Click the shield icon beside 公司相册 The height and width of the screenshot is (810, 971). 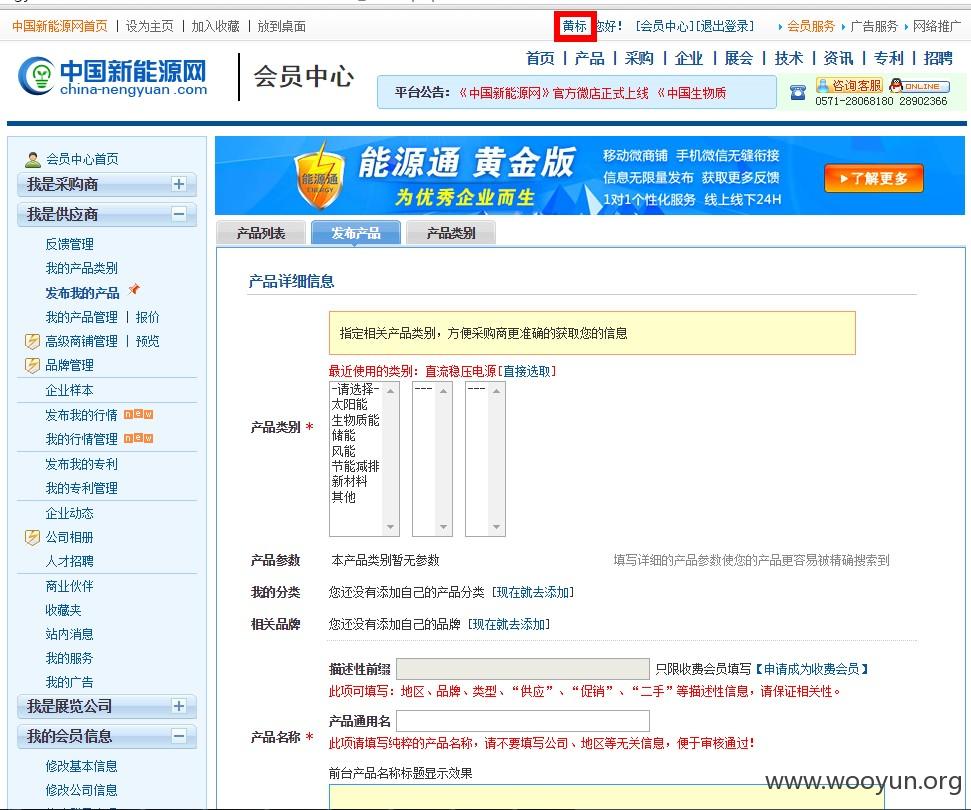[32, 538]
